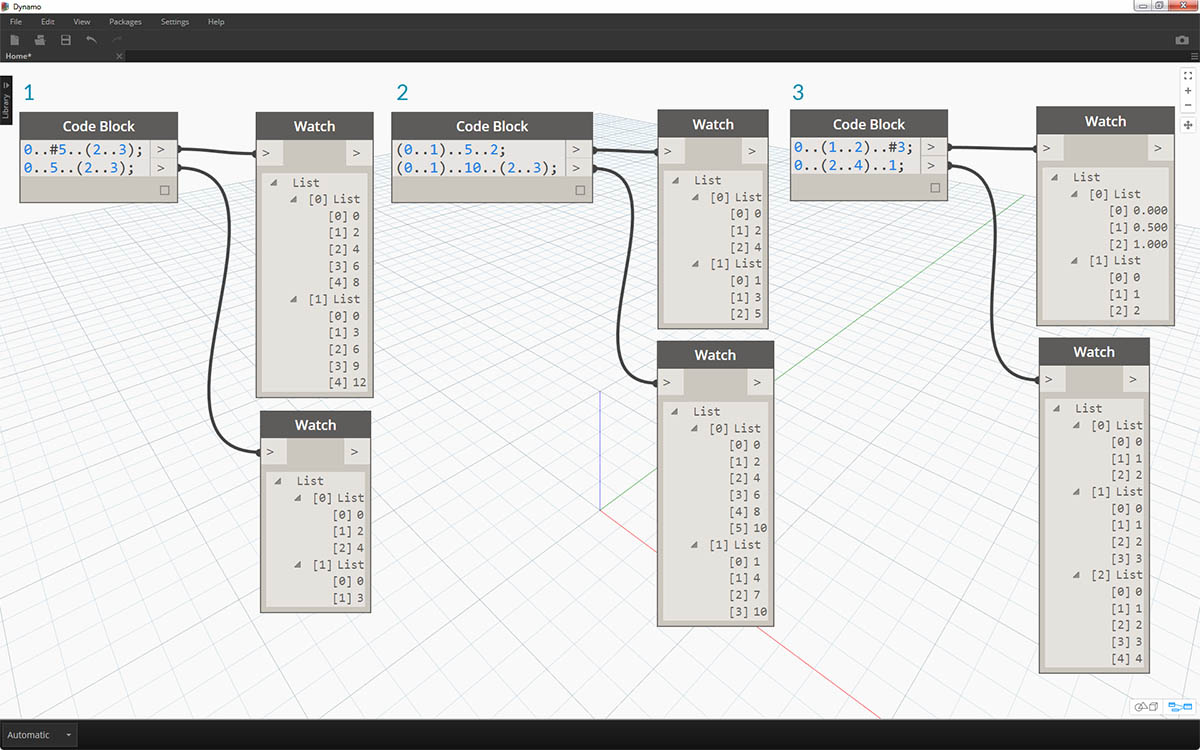Image resolution: width=1200 pixels, height=750 pixels.
Task: Click the camera export image icon
Action: (x=1182, y=40)
